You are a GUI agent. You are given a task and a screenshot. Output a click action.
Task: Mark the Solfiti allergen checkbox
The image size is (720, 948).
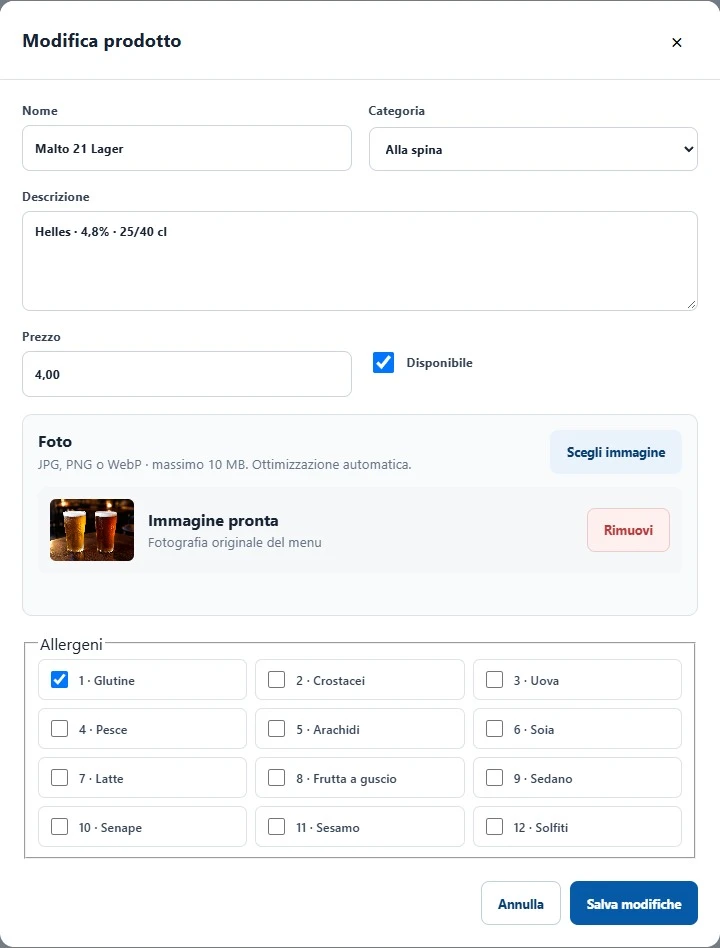[x=495, y=826]
